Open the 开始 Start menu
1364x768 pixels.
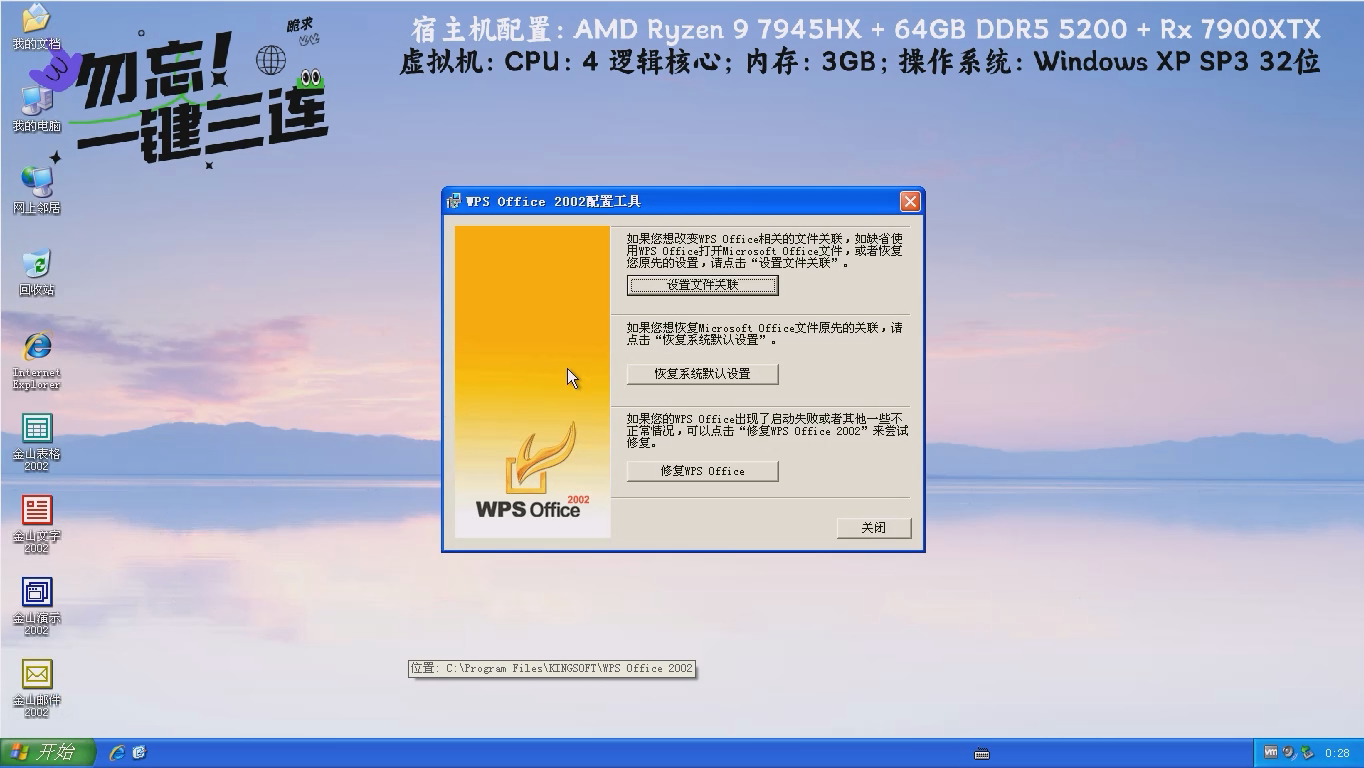point(47,752)
